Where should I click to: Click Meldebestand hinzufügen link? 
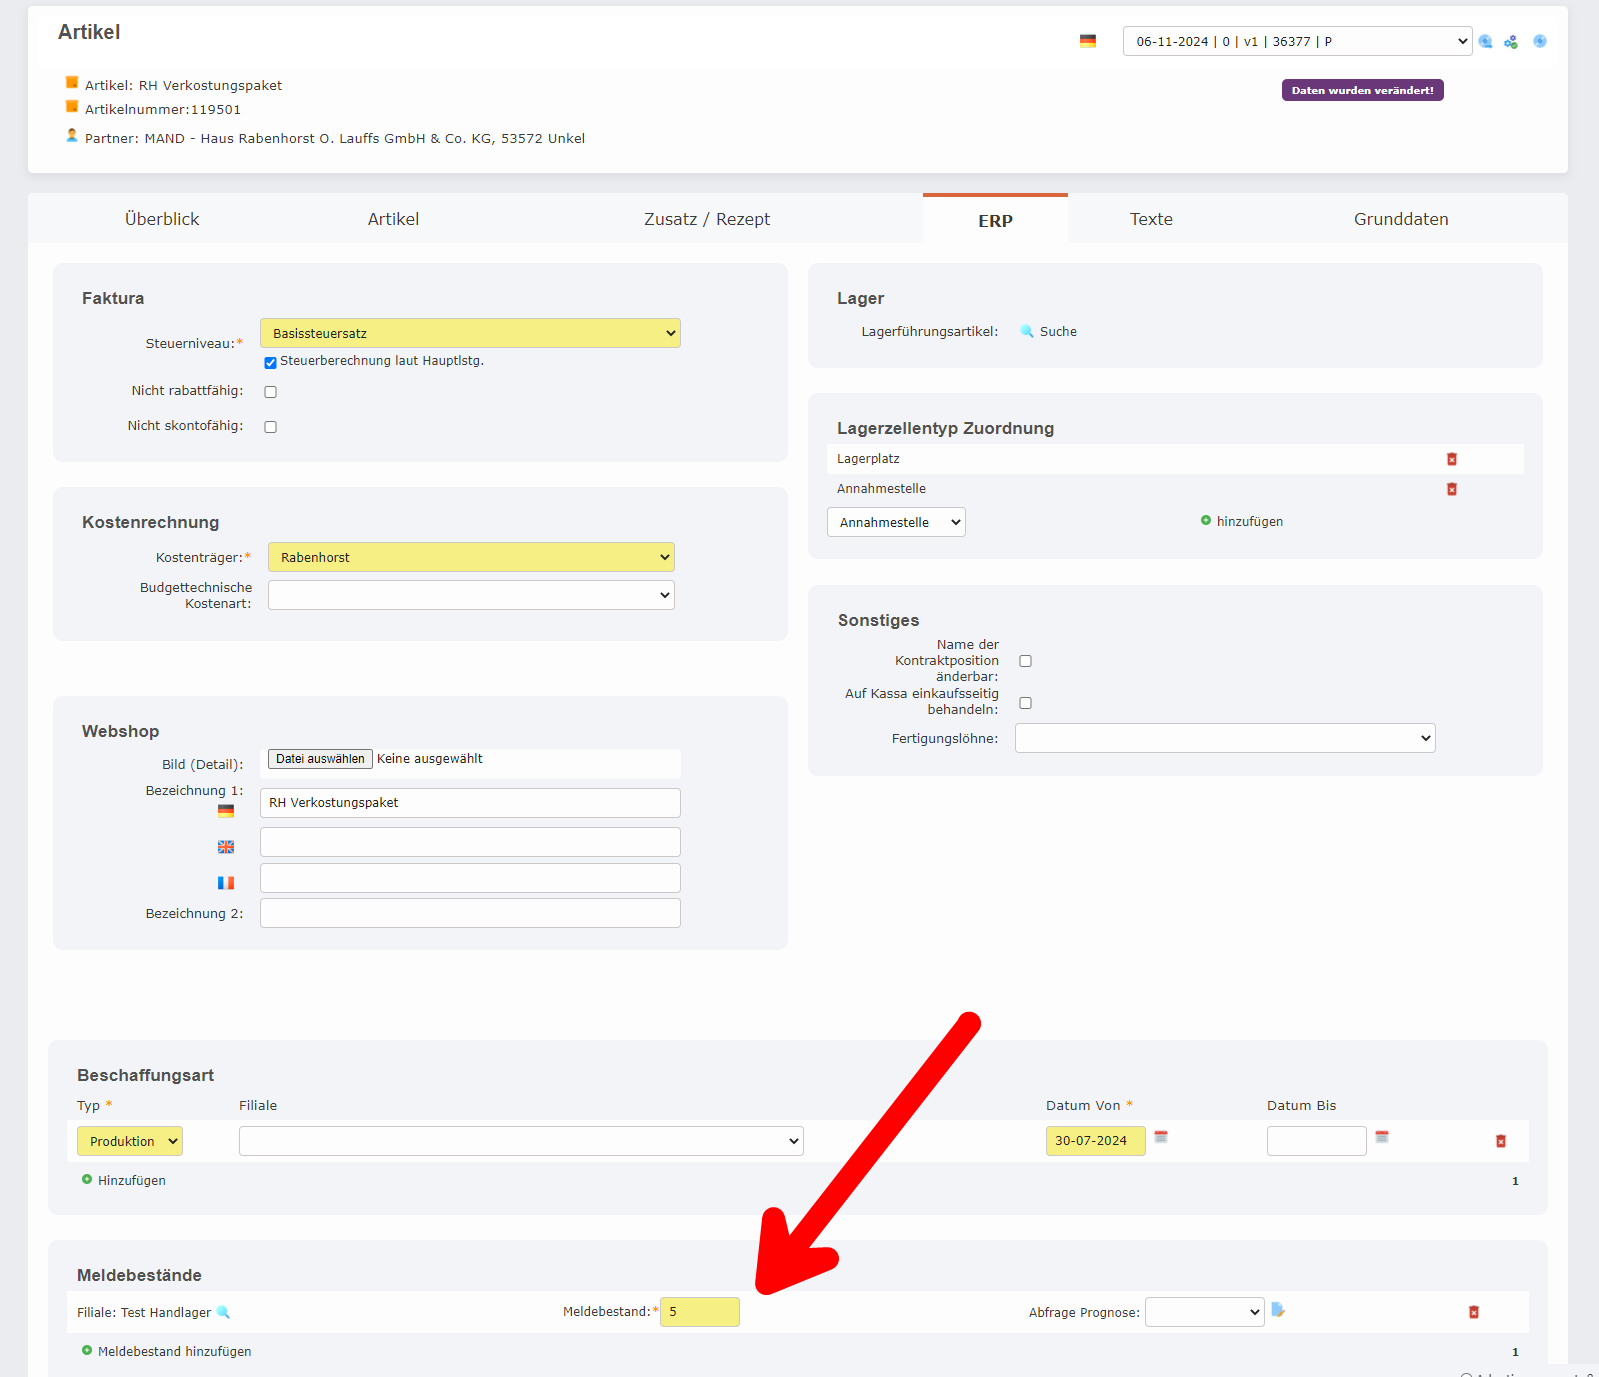click(x=174, y=1351)
